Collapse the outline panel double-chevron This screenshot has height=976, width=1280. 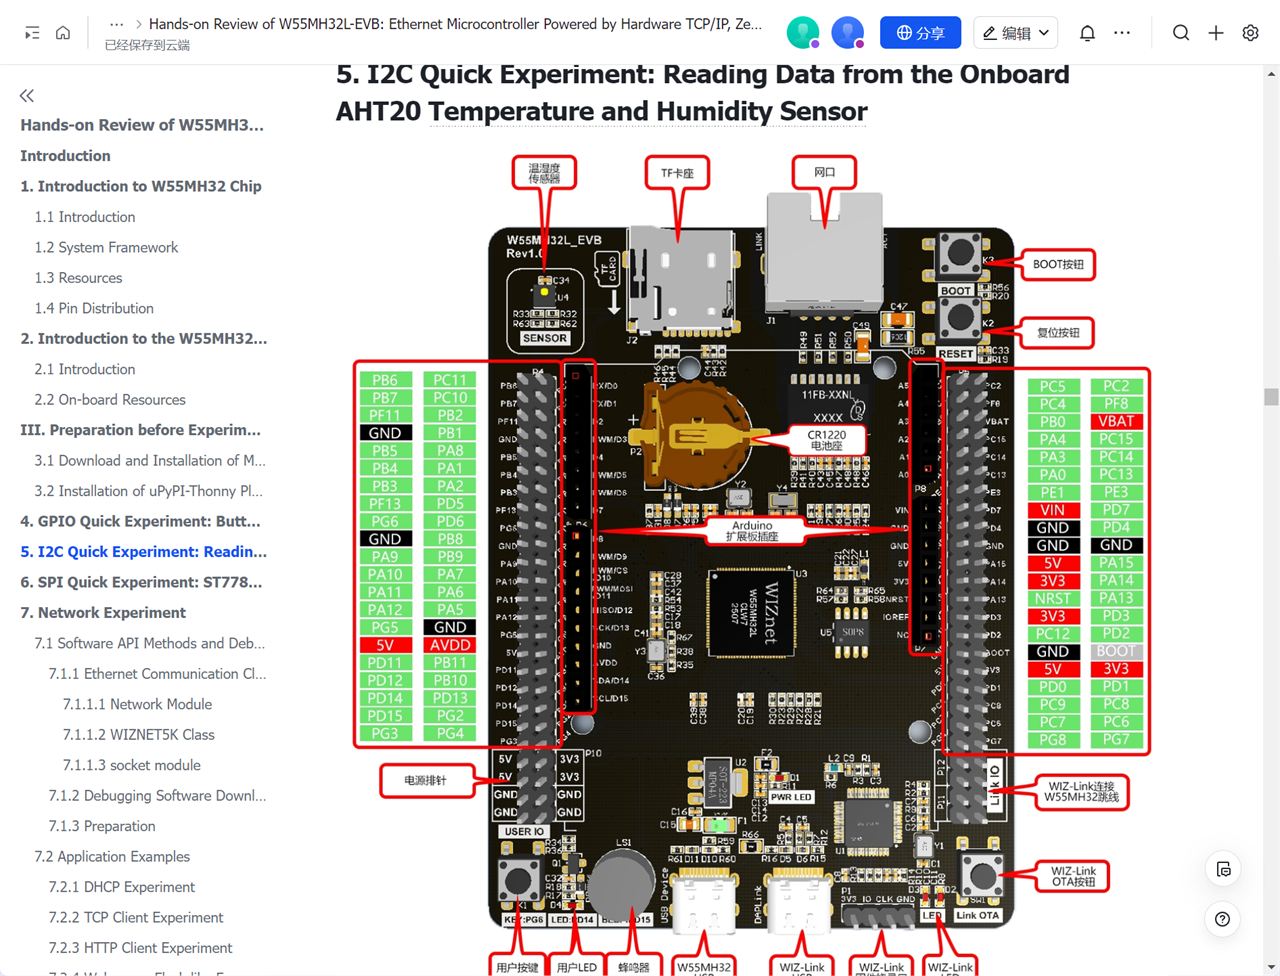27,95
